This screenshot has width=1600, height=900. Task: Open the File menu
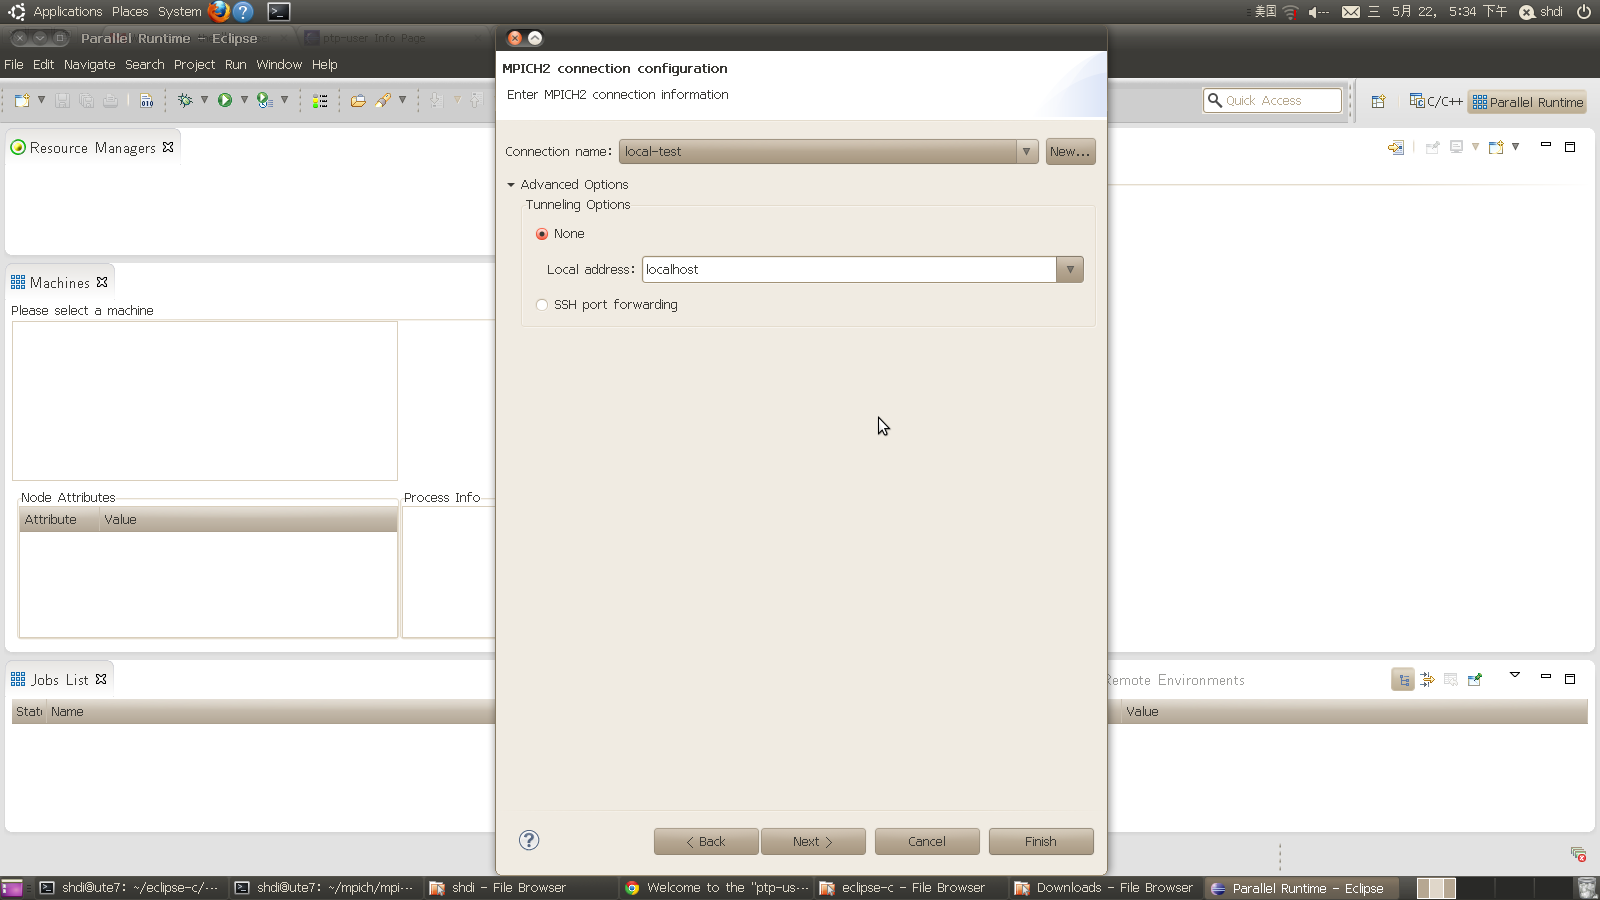click(14, 64)
